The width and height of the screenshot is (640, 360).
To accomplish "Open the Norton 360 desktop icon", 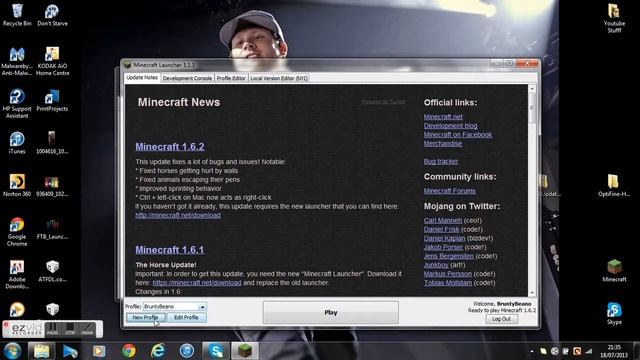I will pyautogui.click(x=17, y=186).
